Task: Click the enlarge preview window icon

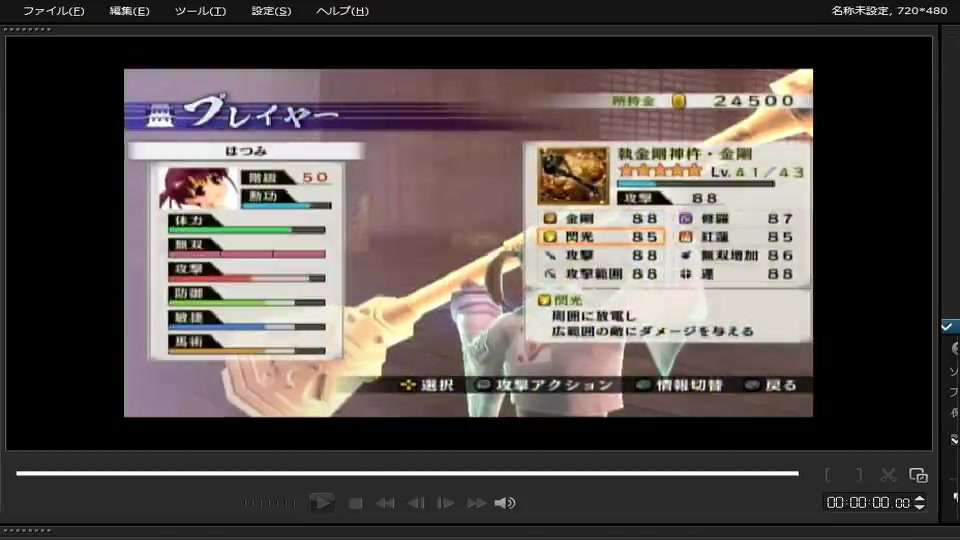Action: 918,475
